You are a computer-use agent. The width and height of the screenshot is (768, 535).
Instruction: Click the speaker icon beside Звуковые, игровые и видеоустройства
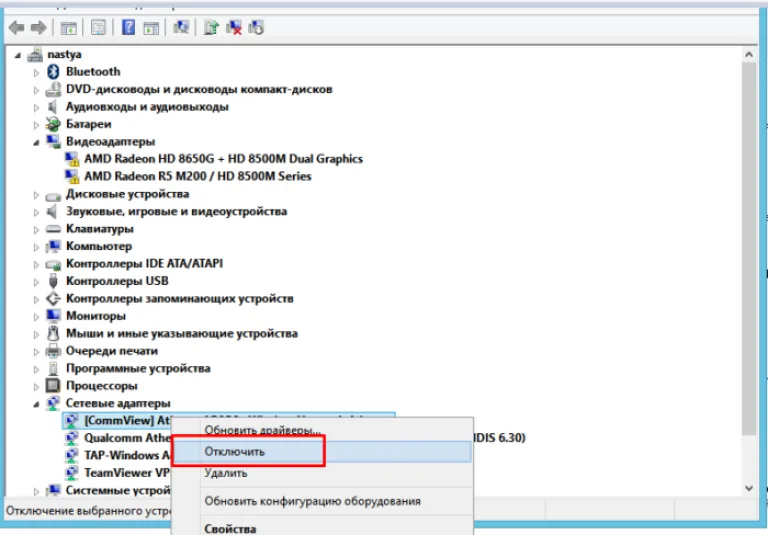pos(52,212)
